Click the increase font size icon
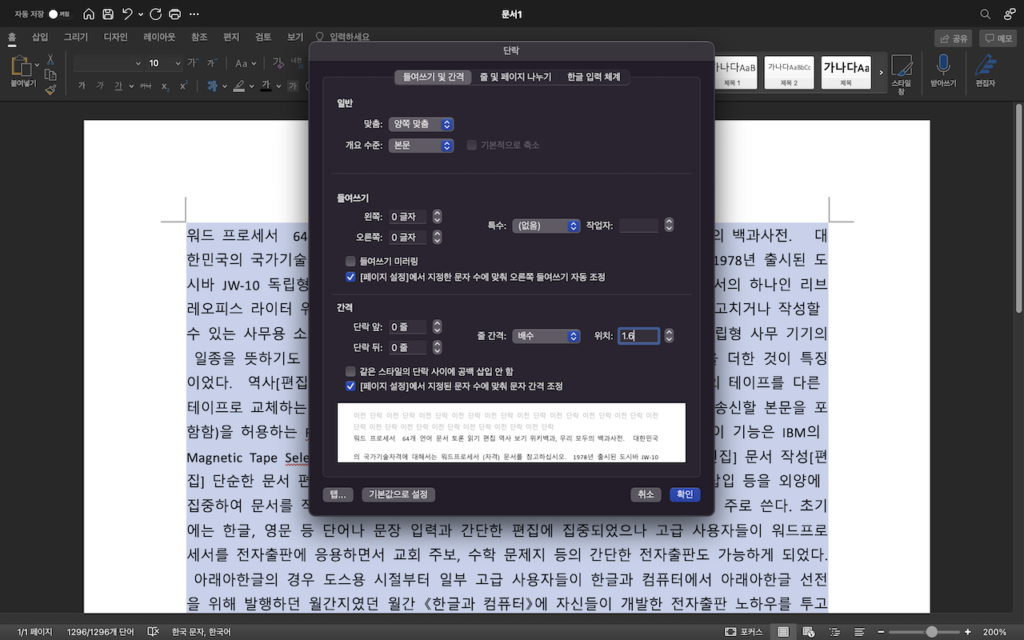Image resolution: width=1024 pixels, height=640 pixels. pyautogui.click(x=193, y=63)
